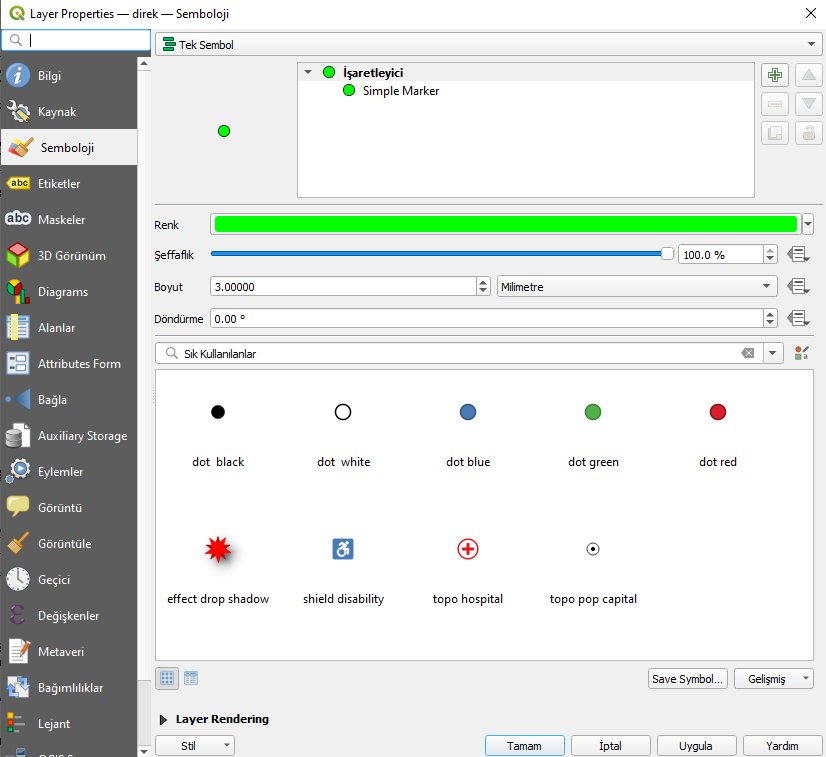Open the Milimetre unit dropdown
826x757 pixels.
pos(637,287)
